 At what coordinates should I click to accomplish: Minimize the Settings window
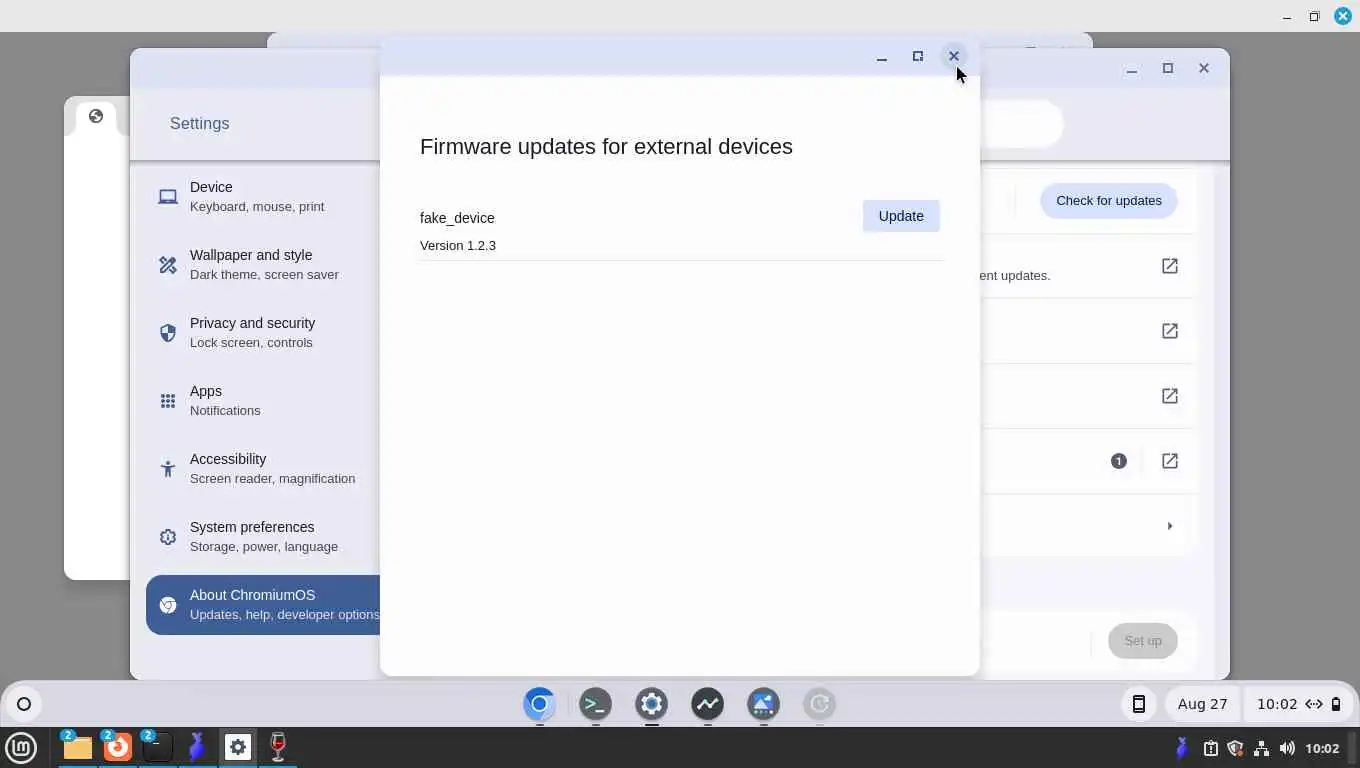(1131, 69)
